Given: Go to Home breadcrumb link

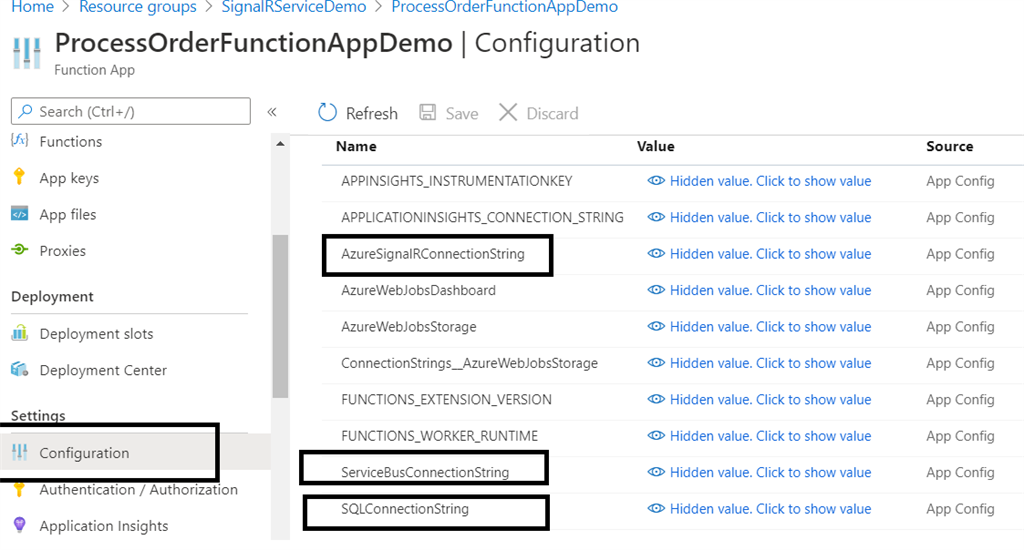Looking at the screenshot, I should (x=33, y=7).
